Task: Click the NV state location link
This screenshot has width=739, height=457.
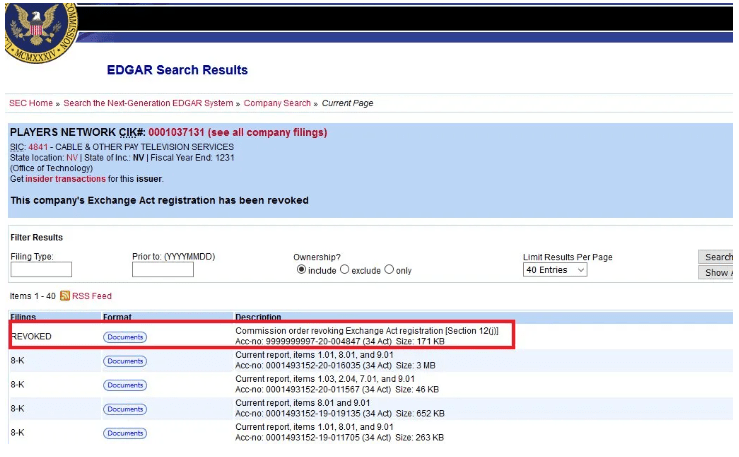Action: pos(72,158)
